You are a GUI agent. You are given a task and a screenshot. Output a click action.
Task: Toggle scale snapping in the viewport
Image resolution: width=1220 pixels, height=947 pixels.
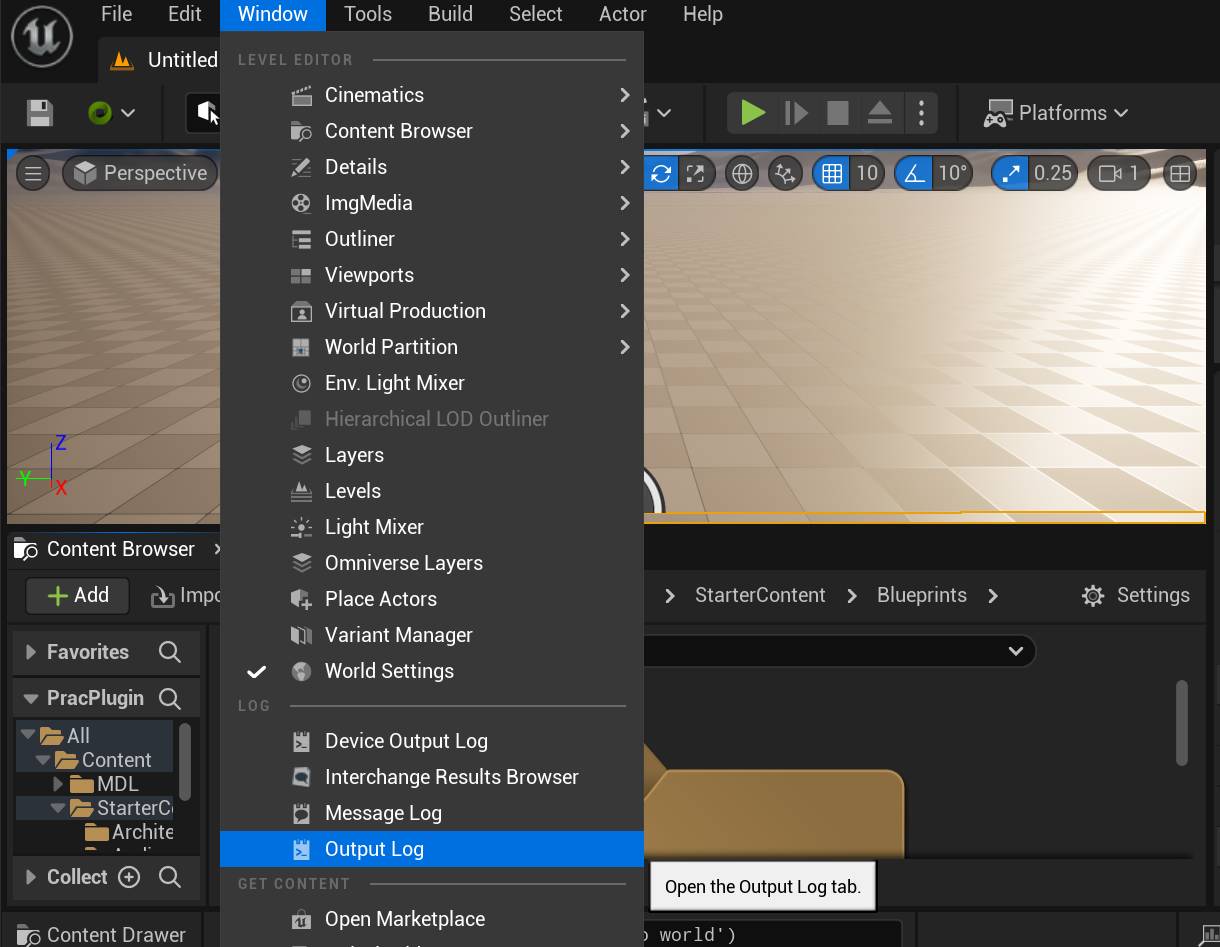click(x=1010, y=174)
